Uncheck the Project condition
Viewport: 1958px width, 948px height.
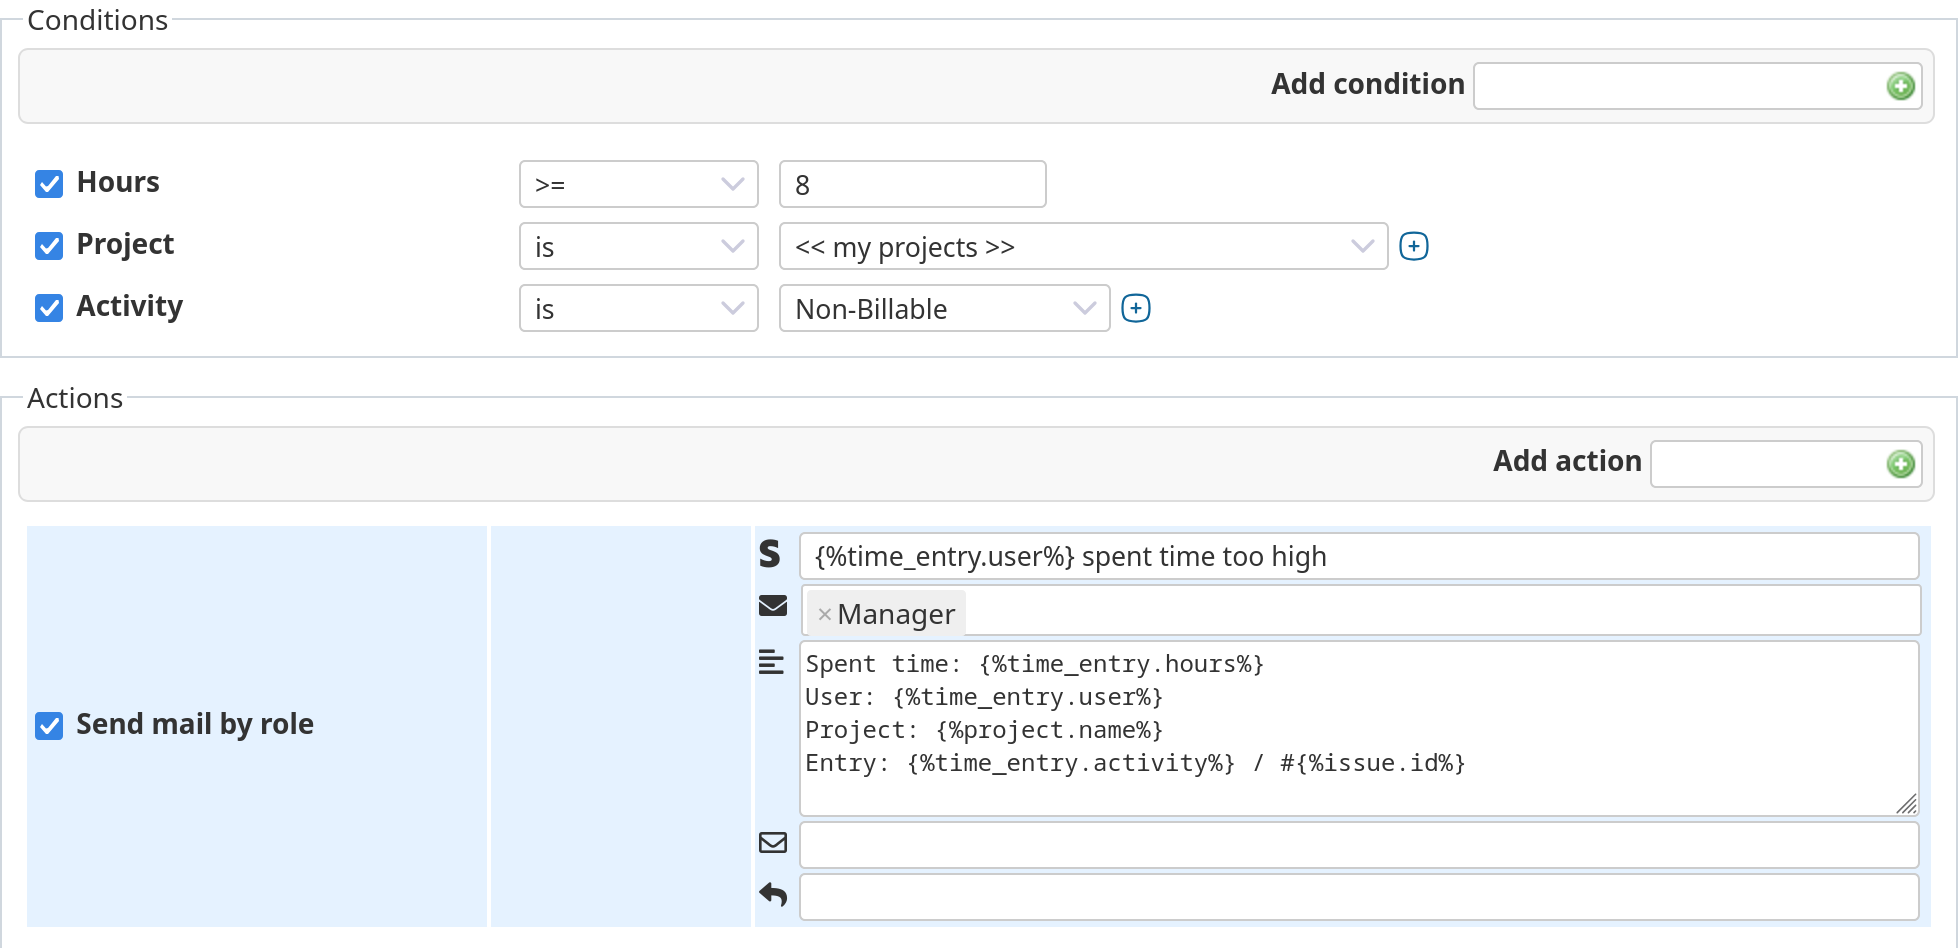[x=49, y=245]
